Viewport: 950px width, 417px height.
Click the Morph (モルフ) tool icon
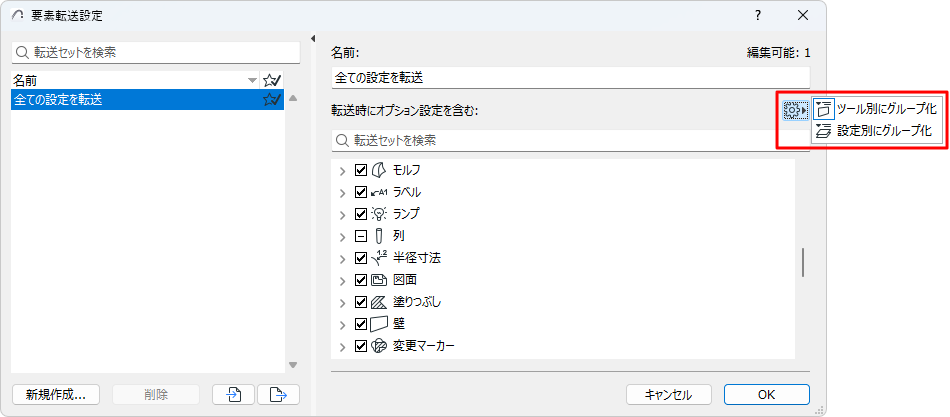coord(378,170)
